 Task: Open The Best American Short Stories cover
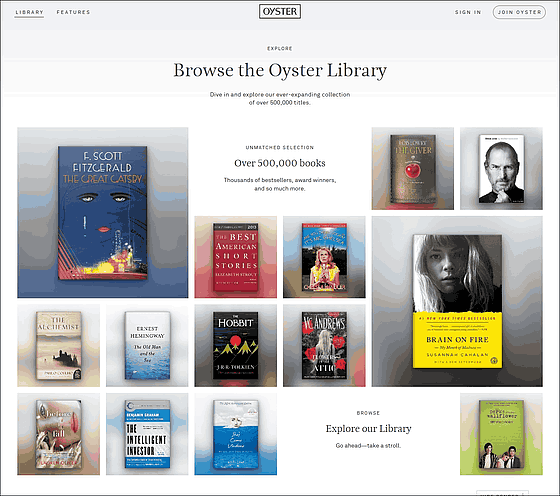click(x=235, y=257)
